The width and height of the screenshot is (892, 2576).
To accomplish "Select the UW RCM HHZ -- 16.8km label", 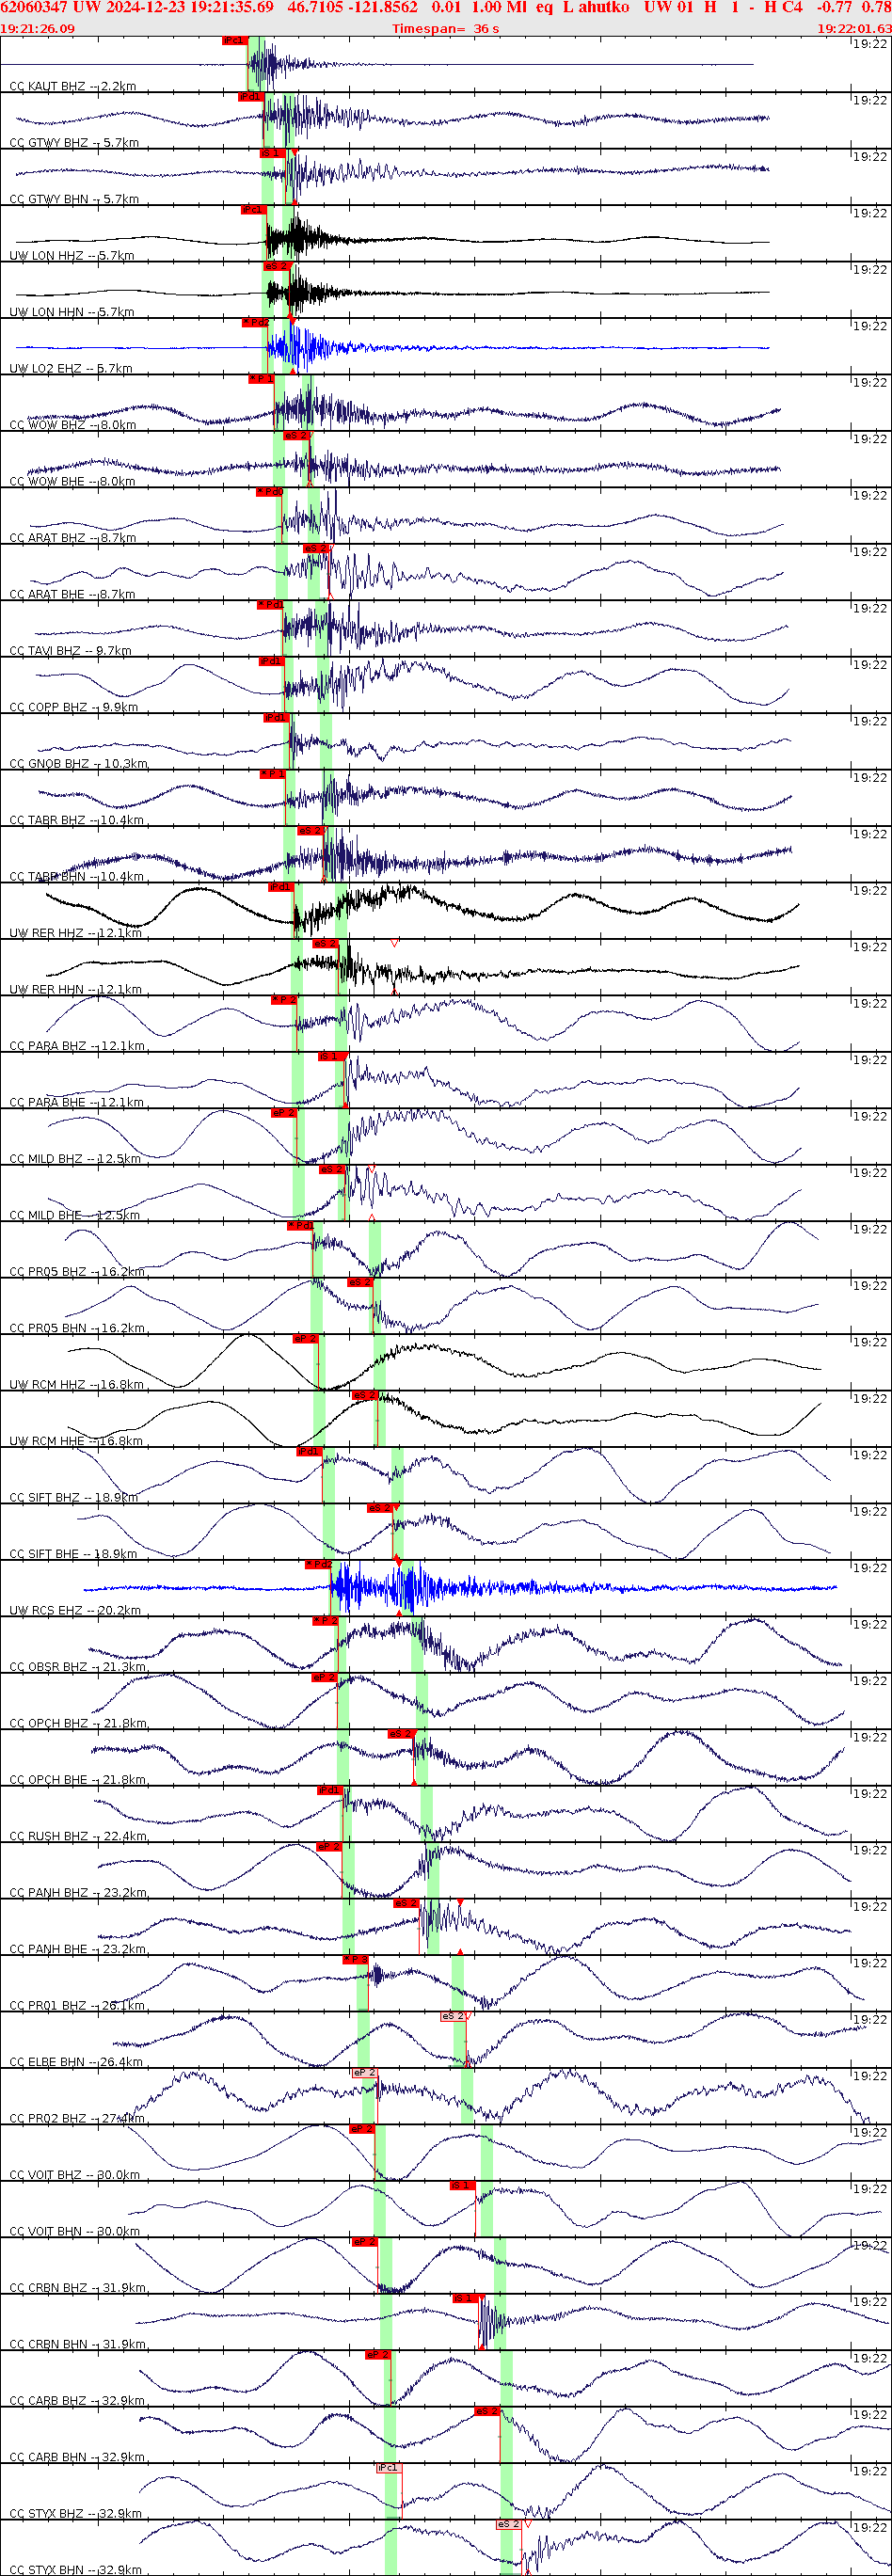I will pyautogui.click(x=76, y=1385).
